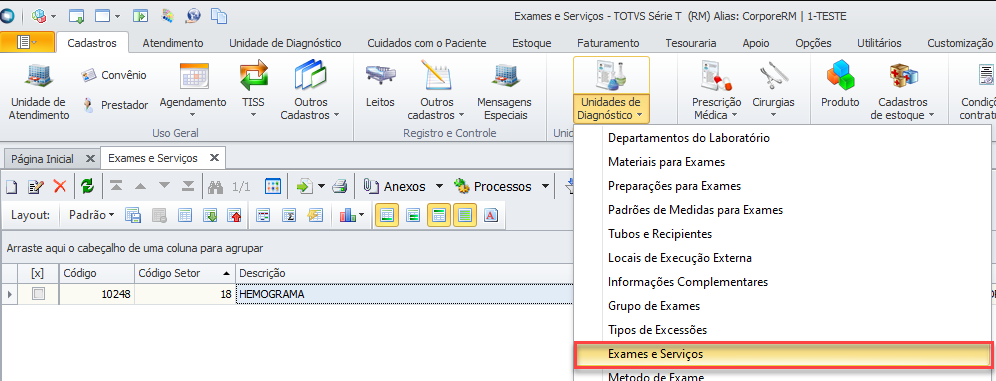Click the sigma summary grid icon
The image size is (996, 381).
pyautogui.click(x=290, y=215)
